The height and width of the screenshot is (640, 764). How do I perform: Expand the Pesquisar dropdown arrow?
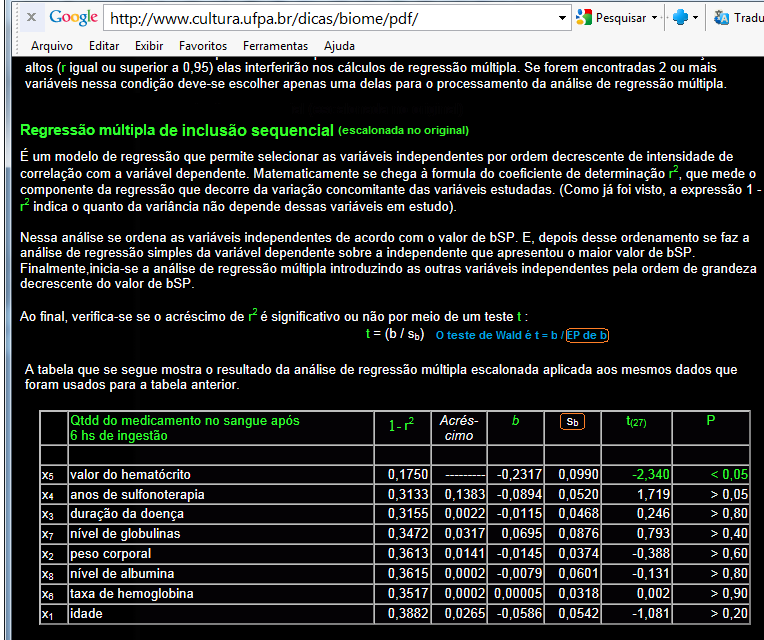(x=654, y=18)
